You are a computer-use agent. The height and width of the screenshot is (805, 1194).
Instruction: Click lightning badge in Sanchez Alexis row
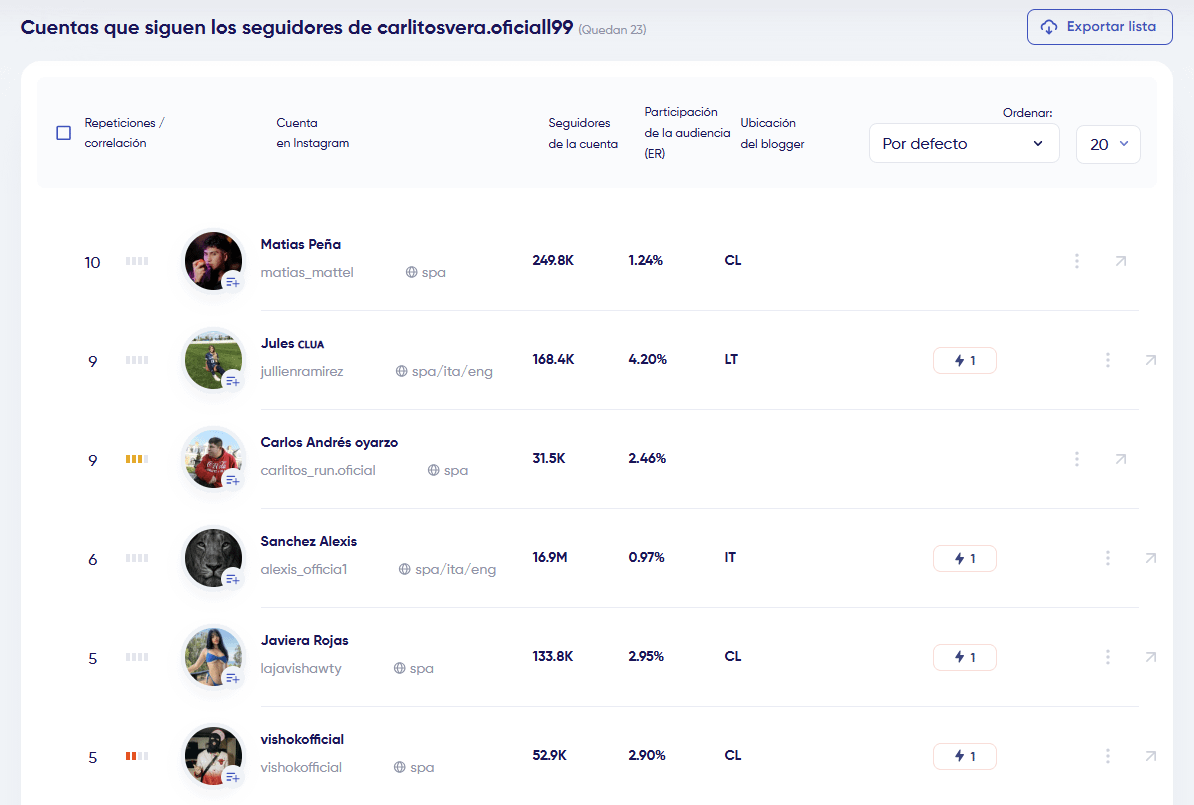coord(964,558)
